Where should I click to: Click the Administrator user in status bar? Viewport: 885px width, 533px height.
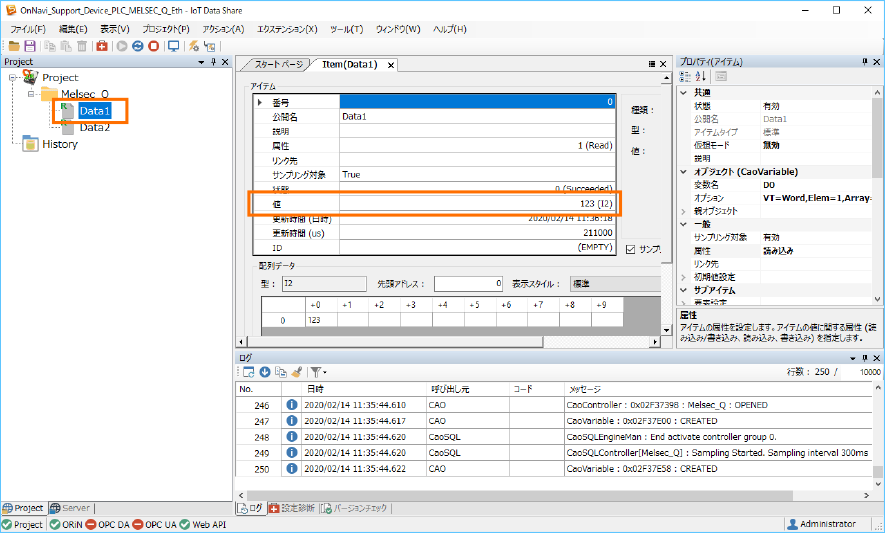click(822, 524)
